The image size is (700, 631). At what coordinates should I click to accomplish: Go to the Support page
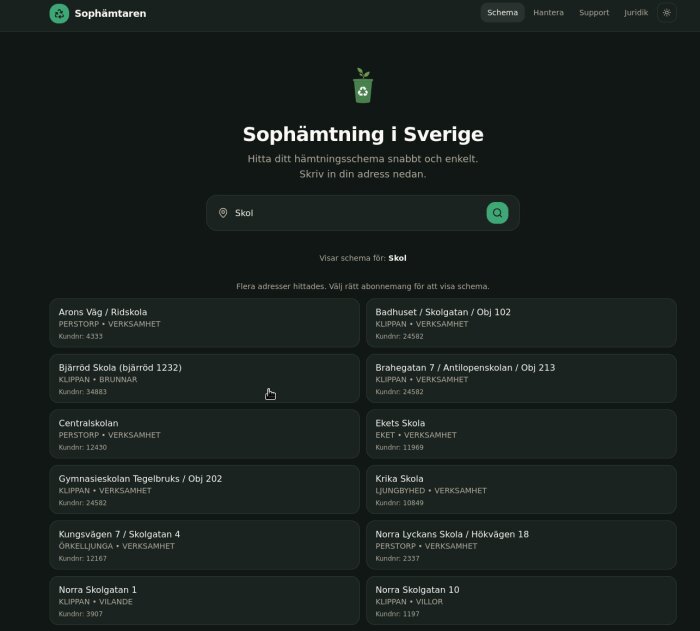[x=594, y=13]
